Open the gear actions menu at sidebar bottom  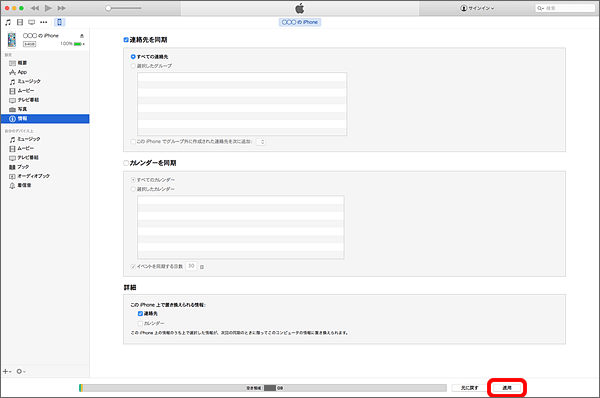click(x=21, y=371)
